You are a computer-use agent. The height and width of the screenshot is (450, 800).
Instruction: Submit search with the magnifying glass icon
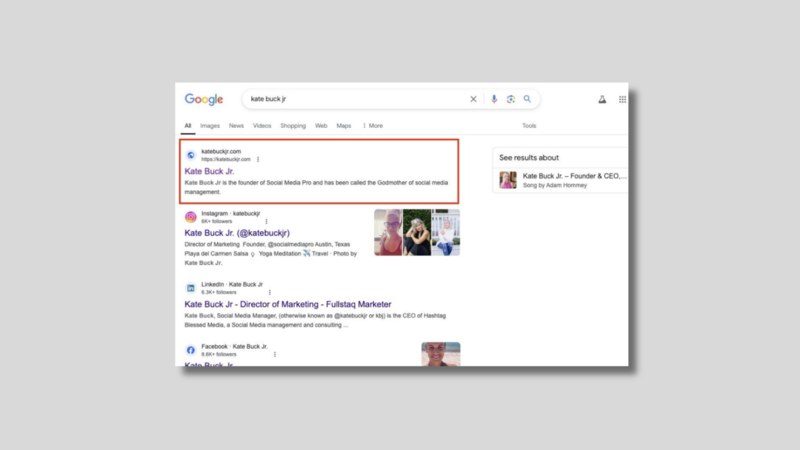[527, 99]
